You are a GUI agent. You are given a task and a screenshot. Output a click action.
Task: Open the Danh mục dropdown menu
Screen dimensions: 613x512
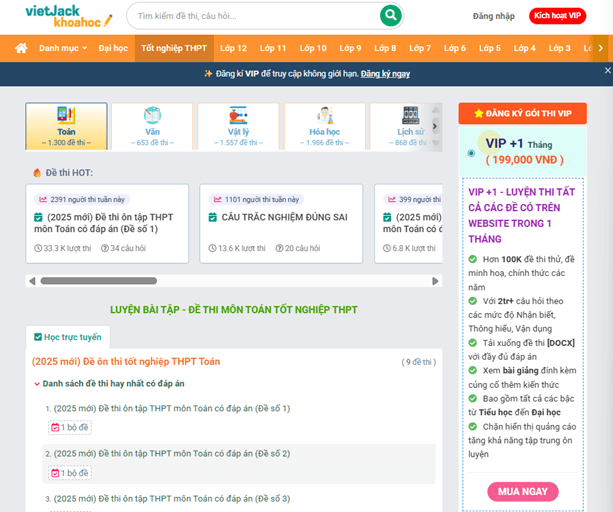pyautogui.click(x=63, y=48)
